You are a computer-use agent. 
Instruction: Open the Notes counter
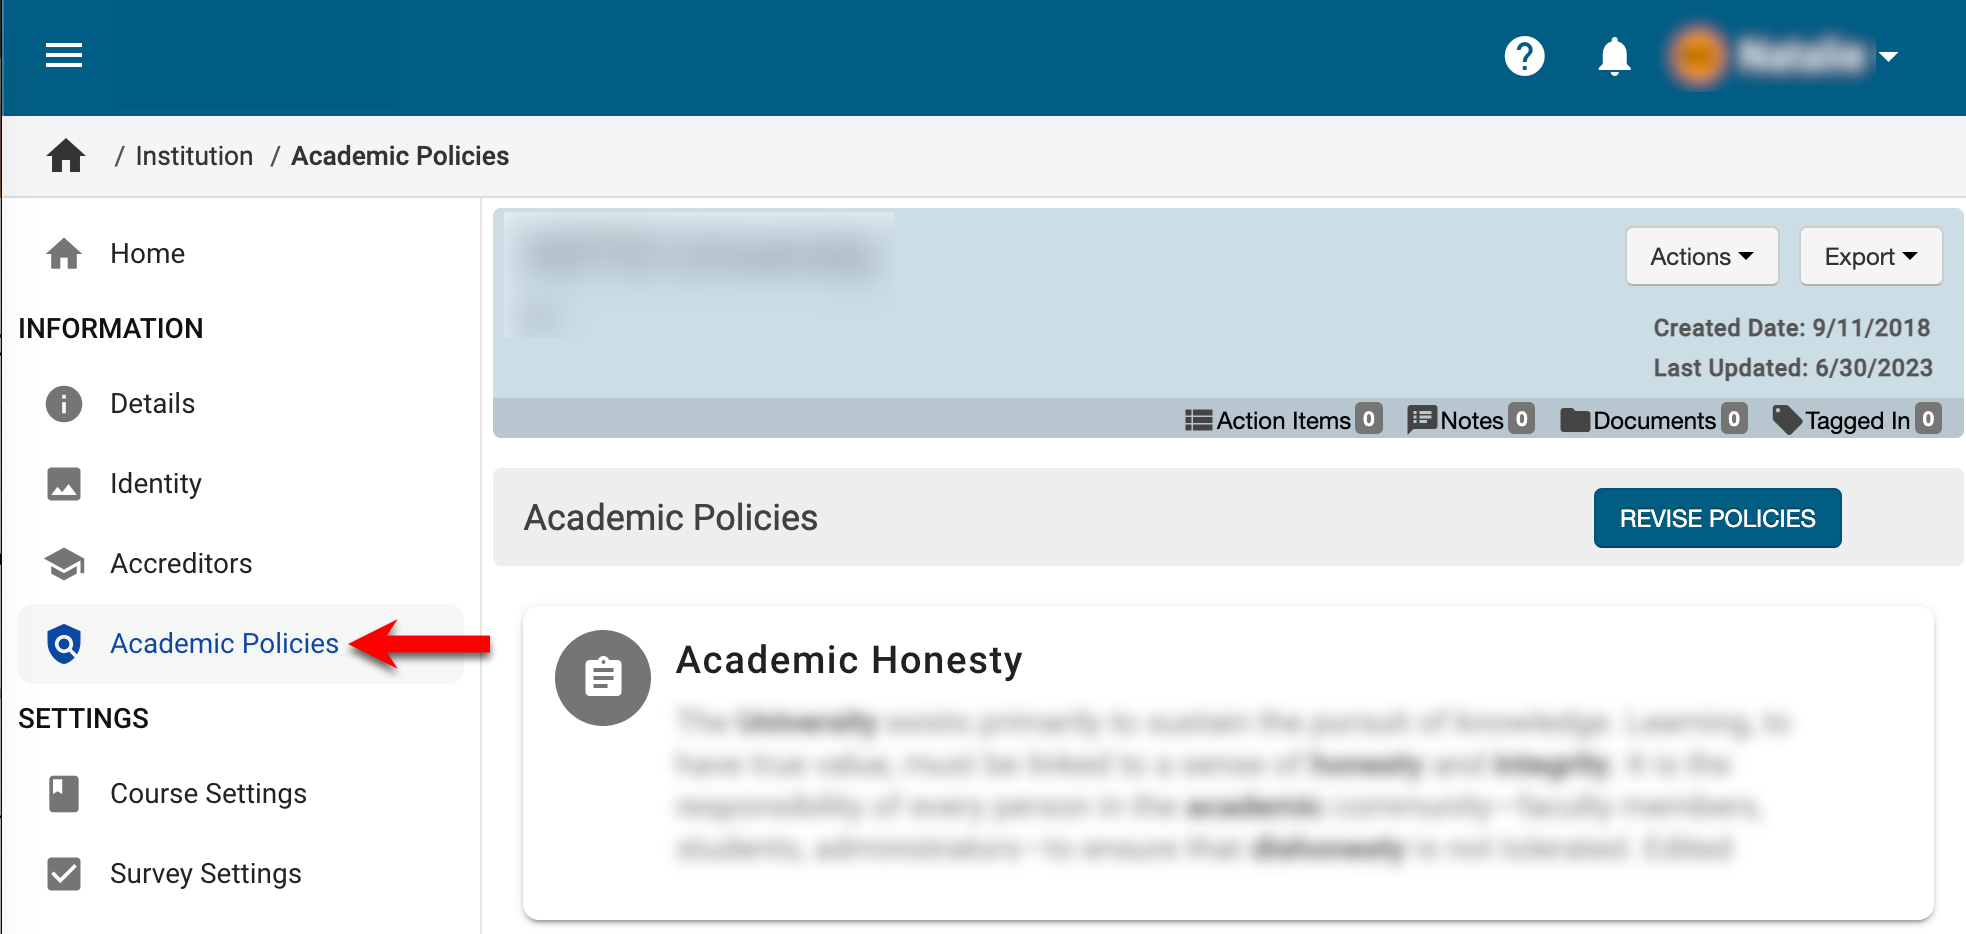[1470, 420]
